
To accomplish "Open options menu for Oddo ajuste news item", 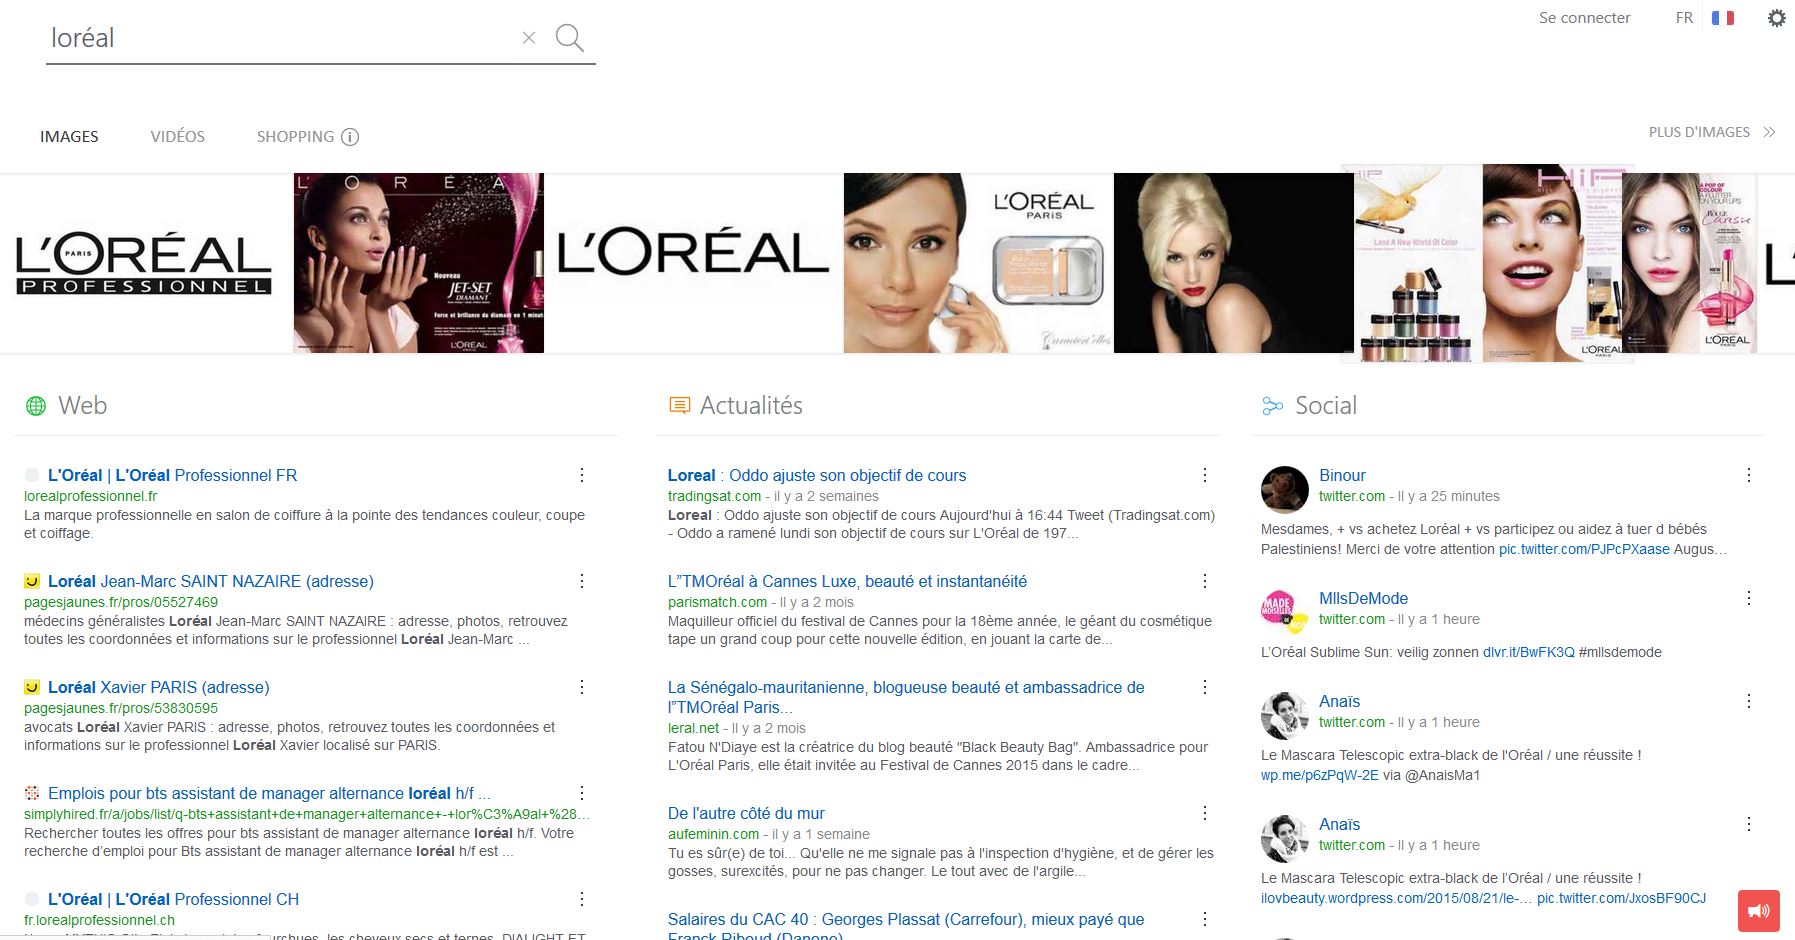I will click(x=1205, y=476).
